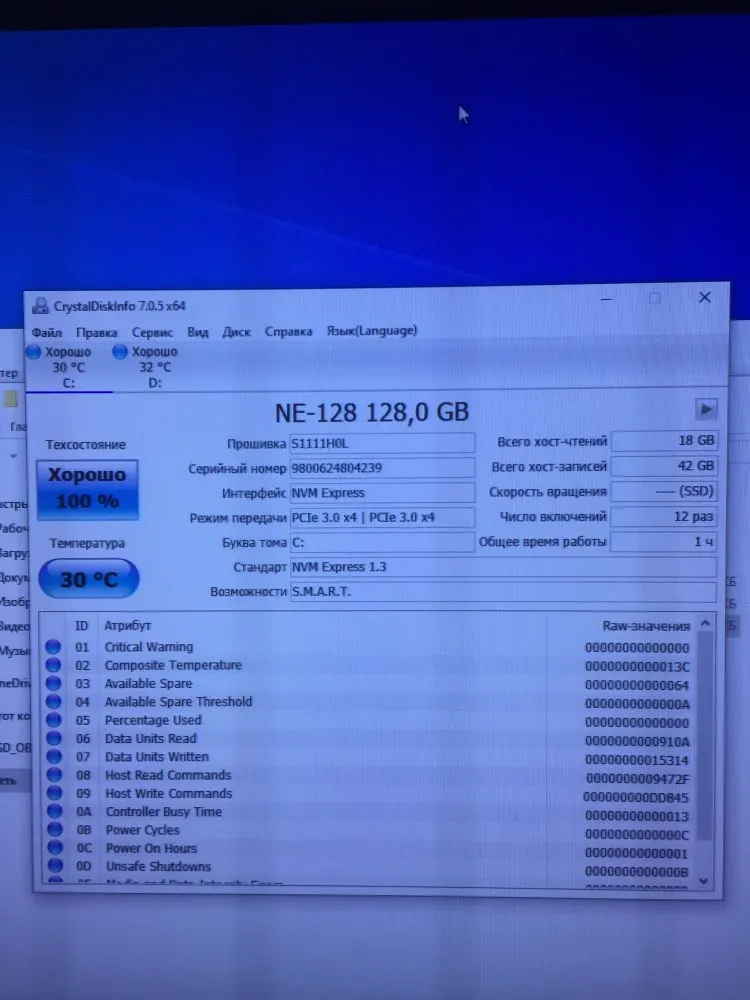The image size is (750, 1000).
Task: Open the Диск menu
Action: point(236,332)
